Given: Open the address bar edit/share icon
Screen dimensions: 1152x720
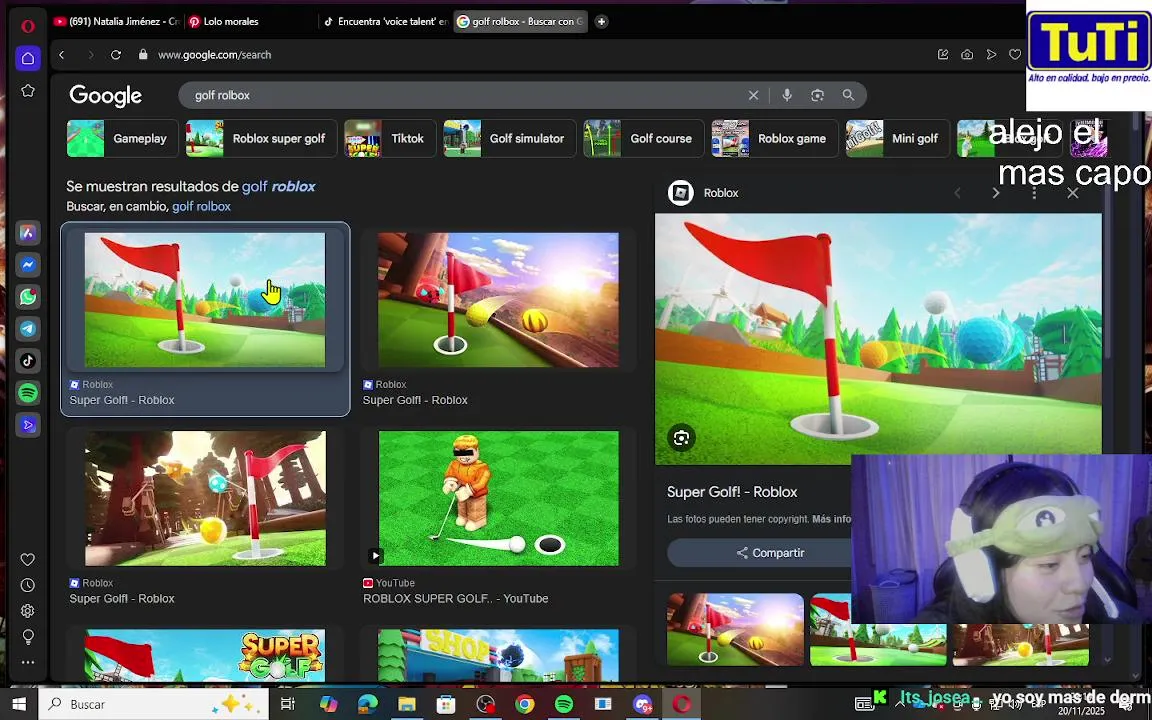Looking at the screenshot, I should point(943,54).
